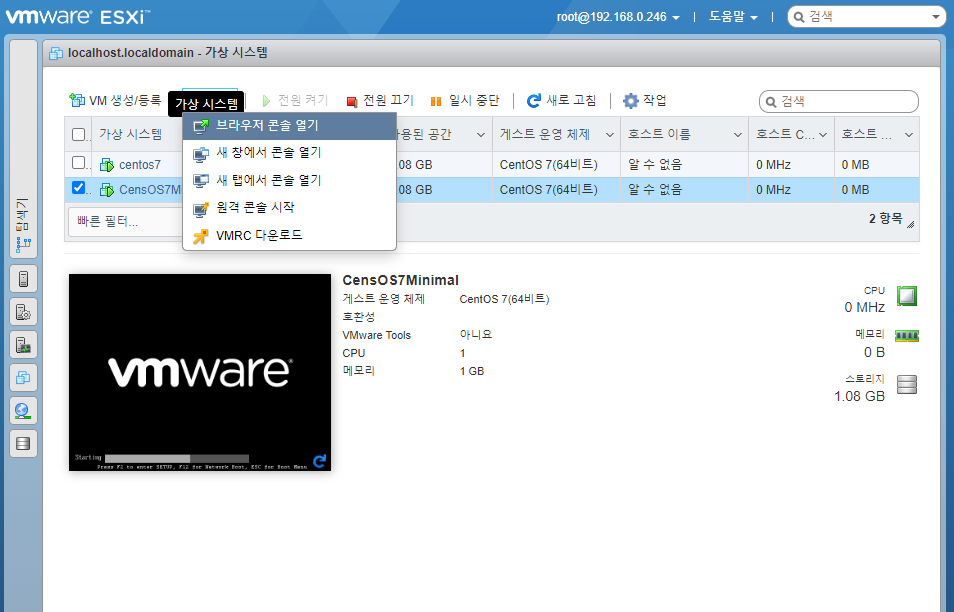
Task: Choose open console in new tab
Action: (x=290, y=180)
